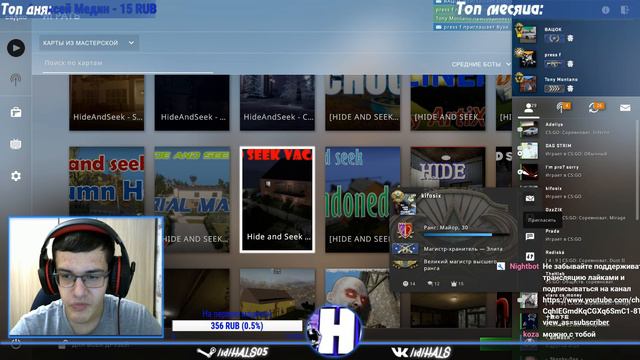
Task: Click the info icon in top-right header
Action: click(x=605, y=10)
